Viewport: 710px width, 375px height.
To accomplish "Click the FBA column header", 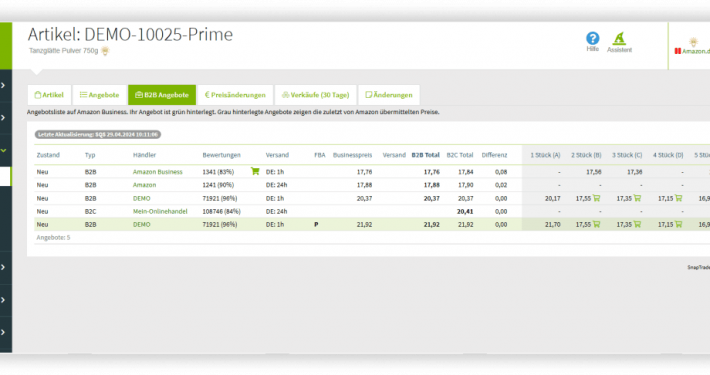I will 320,155.
